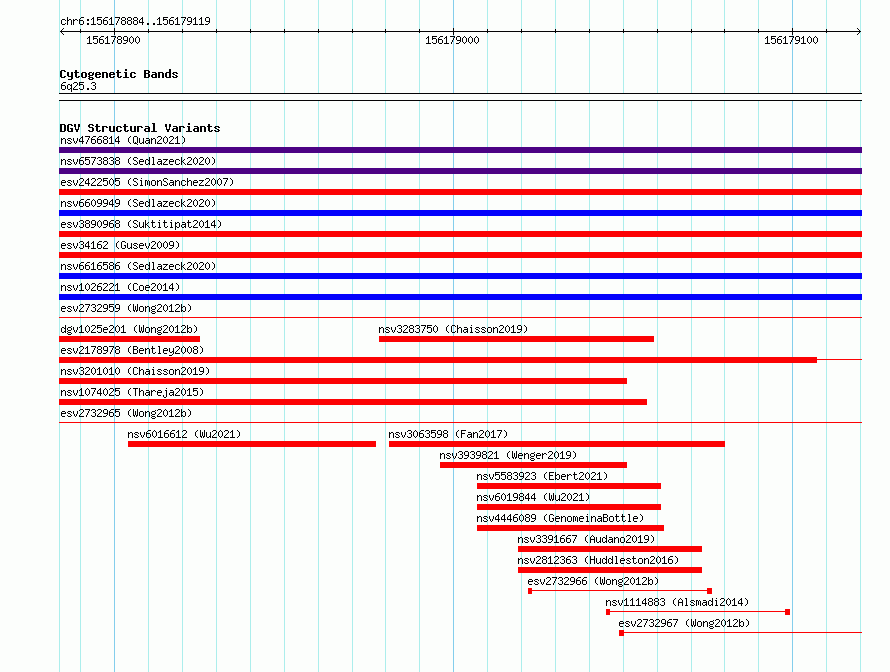Open nsv2812363 (Huddleston2016) label
The width and height of the screenshot is (890, 672).
[598, 560]
